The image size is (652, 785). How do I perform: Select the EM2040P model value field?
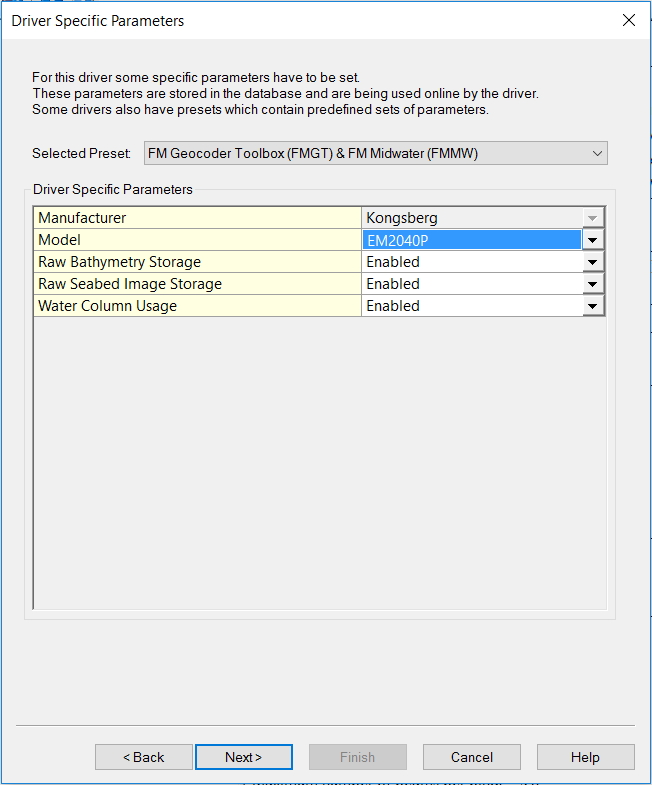[x=471, y=240]
